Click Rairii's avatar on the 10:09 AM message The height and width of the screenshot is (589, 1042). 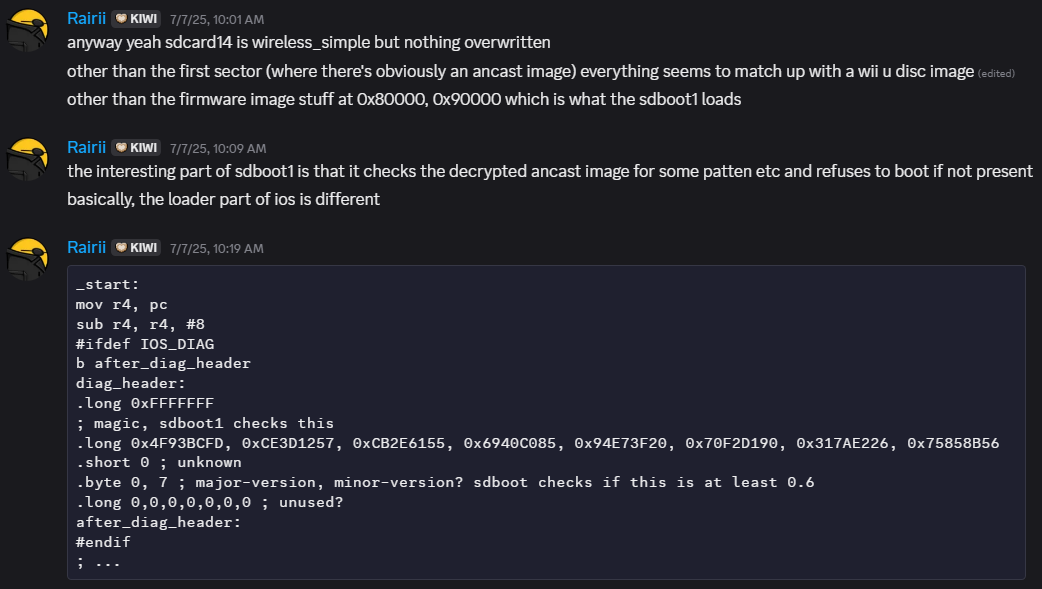coord(27,159)
